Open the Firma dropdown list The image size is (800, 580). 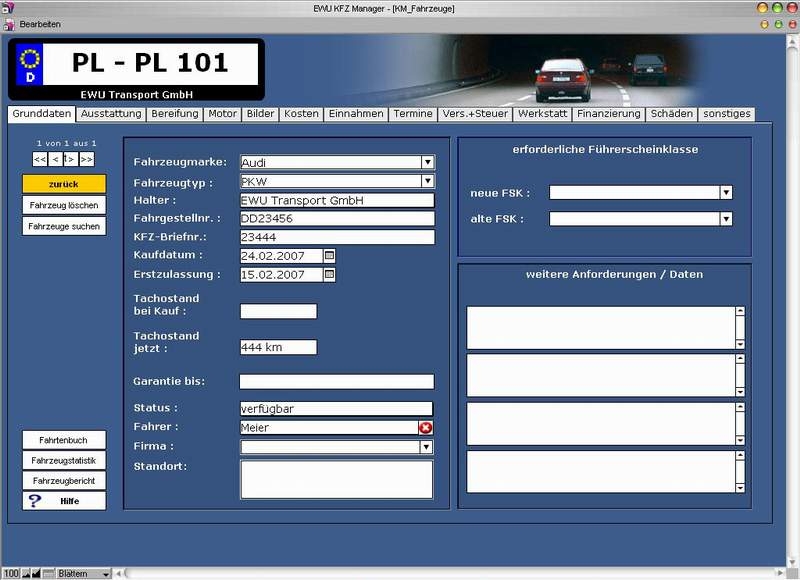[427, 447]
